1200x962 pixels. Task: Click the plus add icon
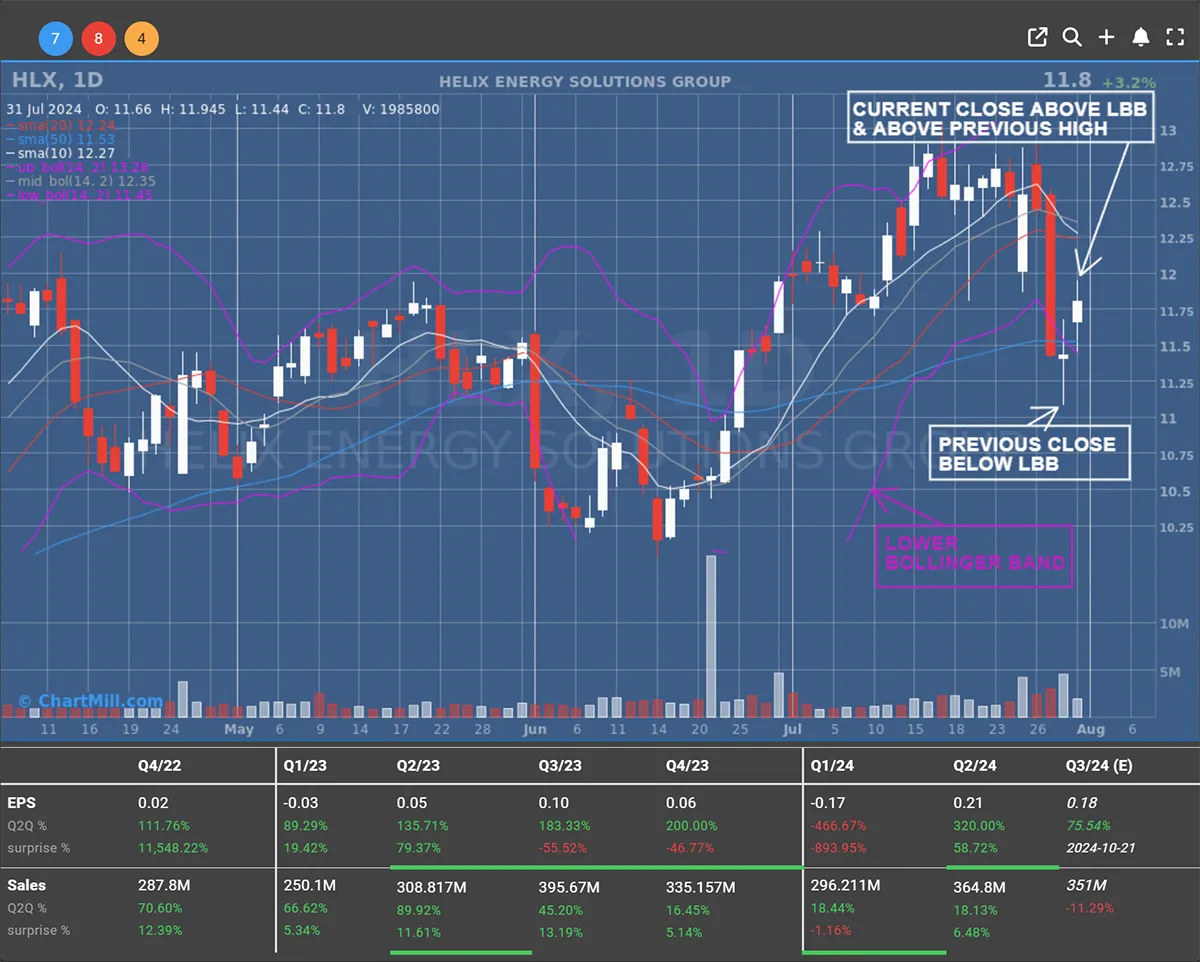(x=1106, y=37)
